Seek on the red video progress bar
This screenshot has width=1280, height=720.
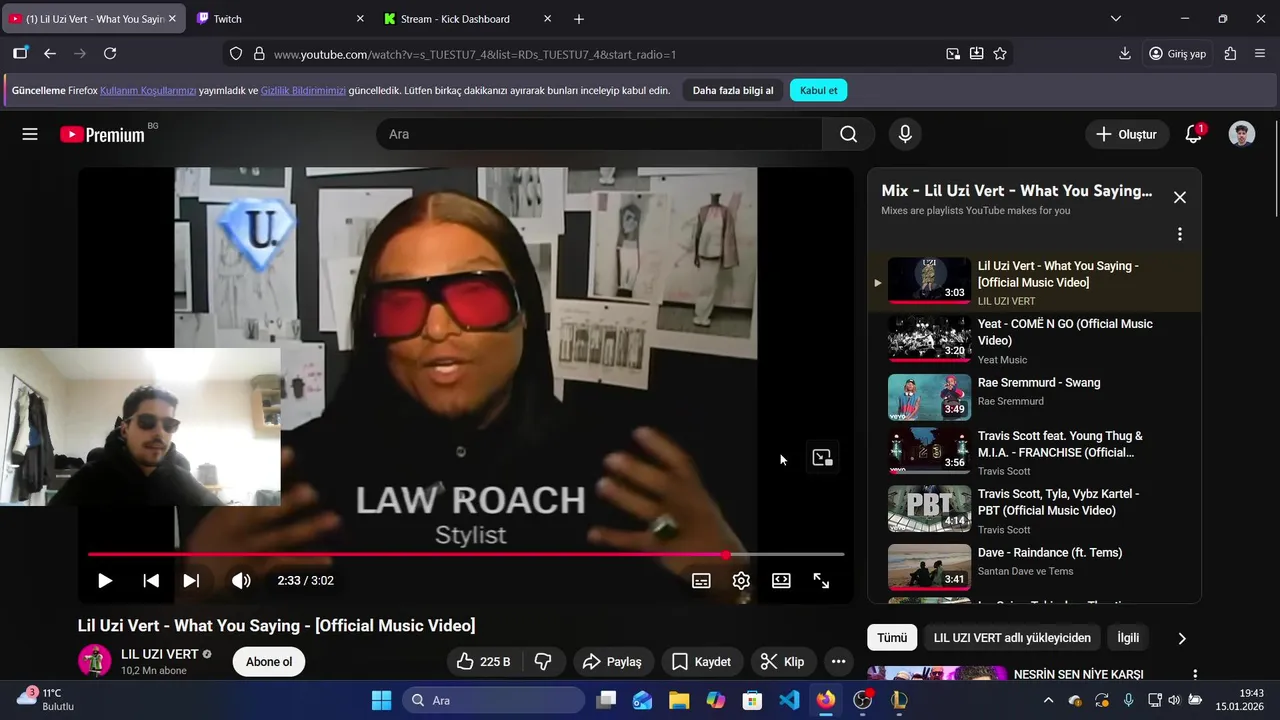click(466, 554)
